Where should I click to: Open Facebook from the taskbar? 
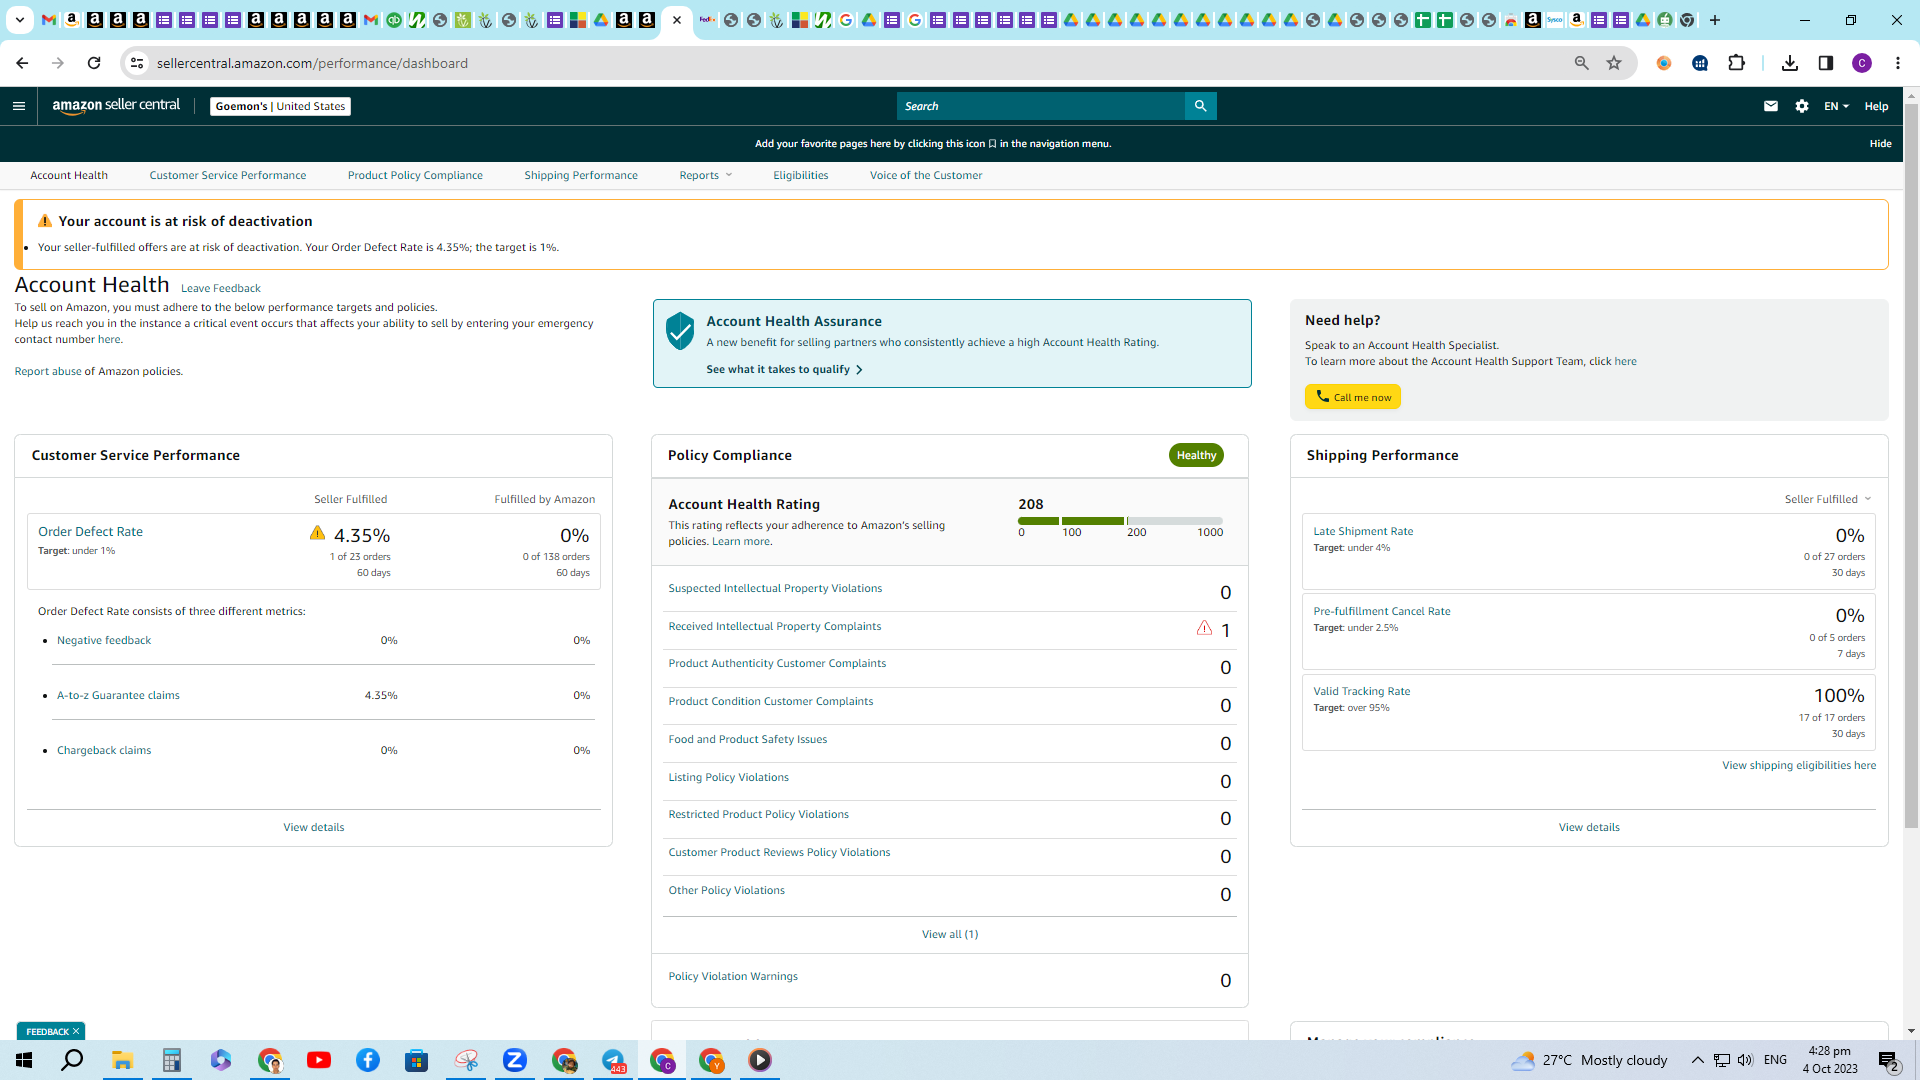pyautogui.click(x=368, y=1060)
